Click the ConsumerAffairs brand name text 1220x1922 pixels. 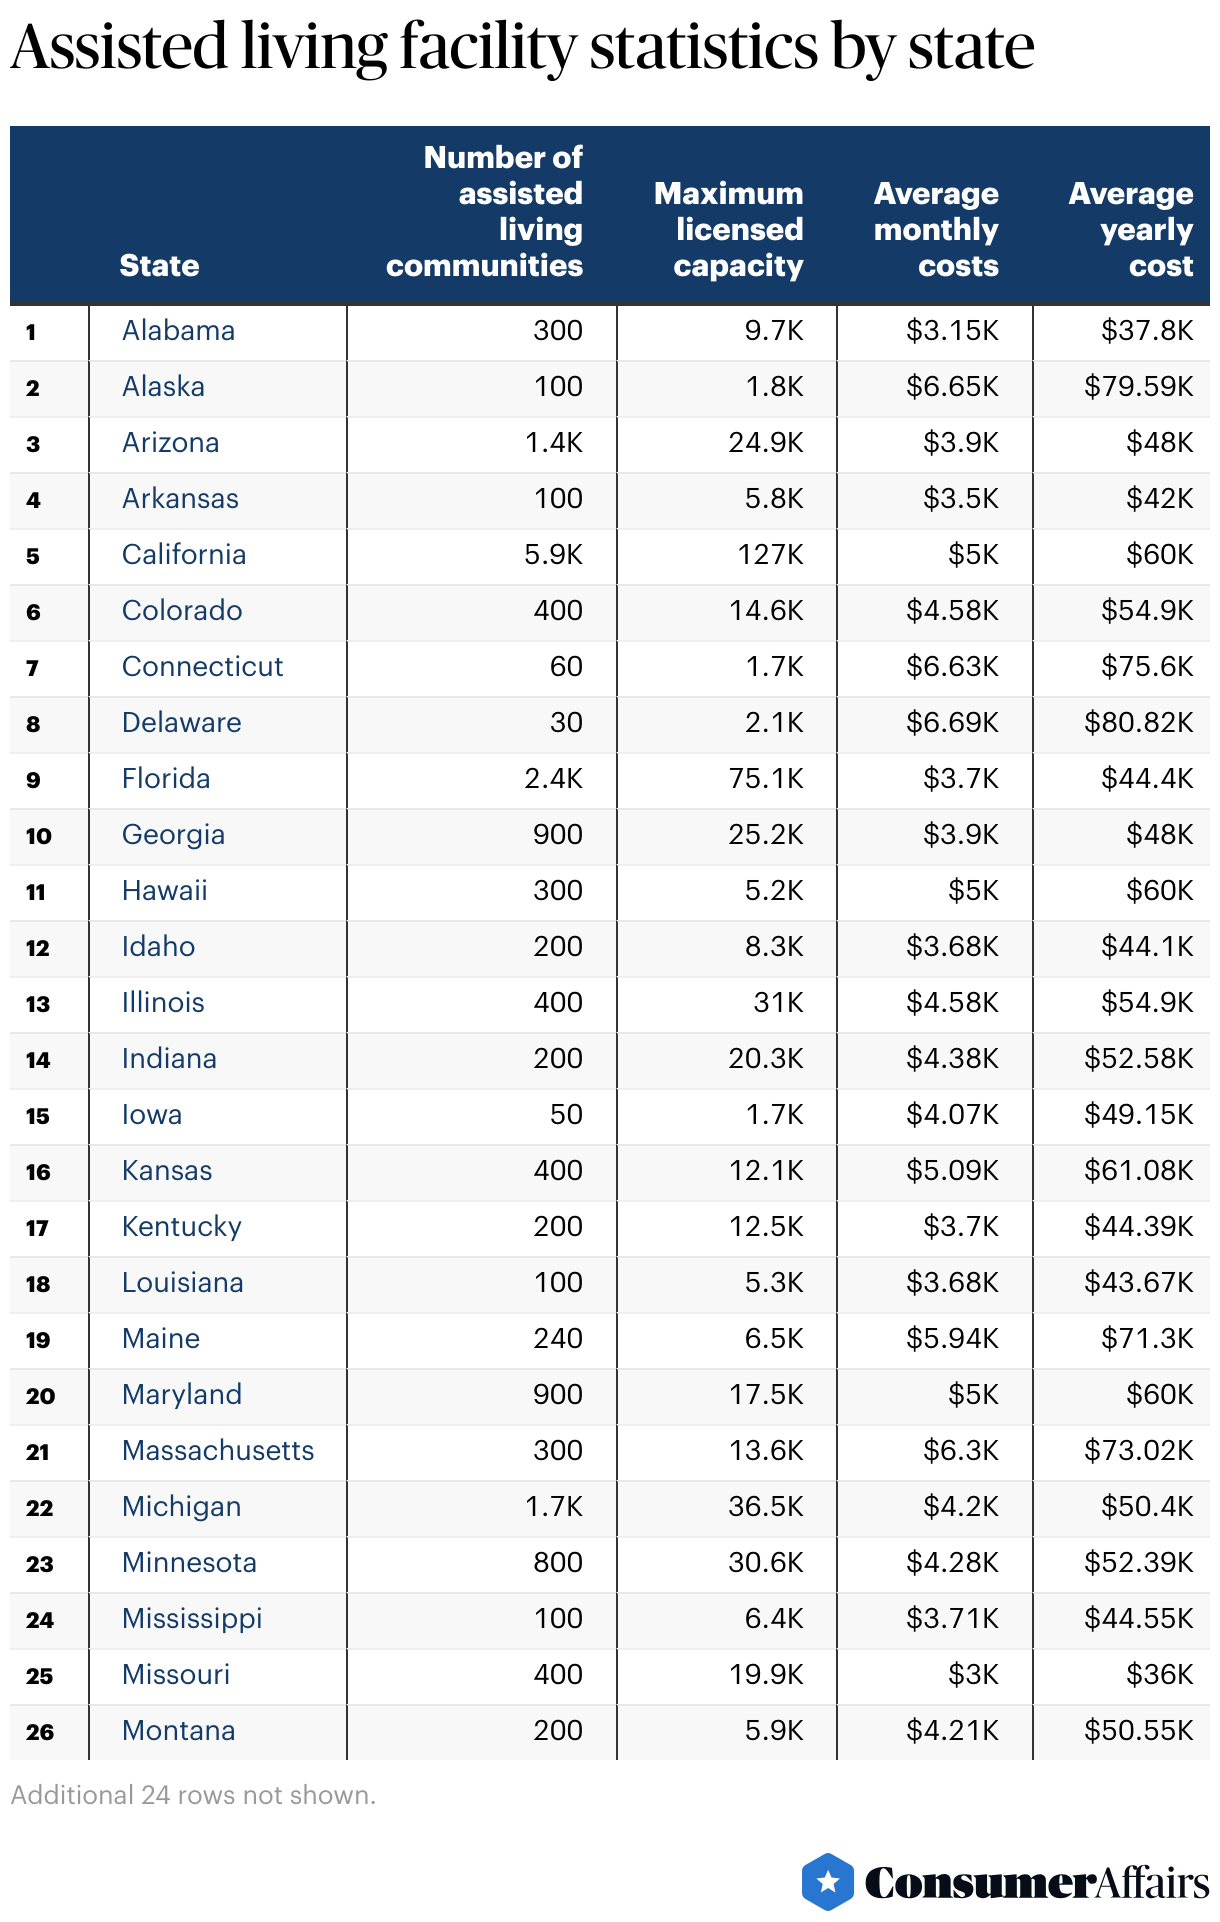[x=1036, y=1883]
